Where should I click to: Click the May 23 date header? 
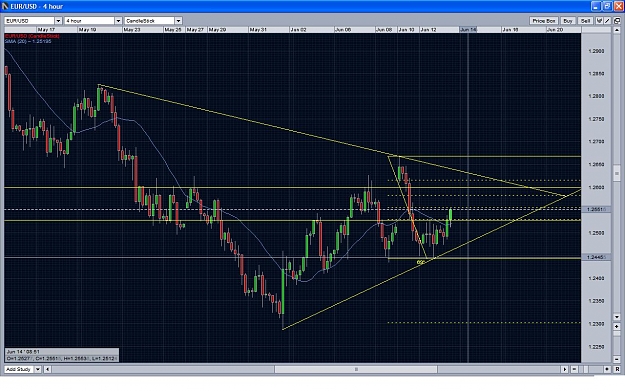132,30
